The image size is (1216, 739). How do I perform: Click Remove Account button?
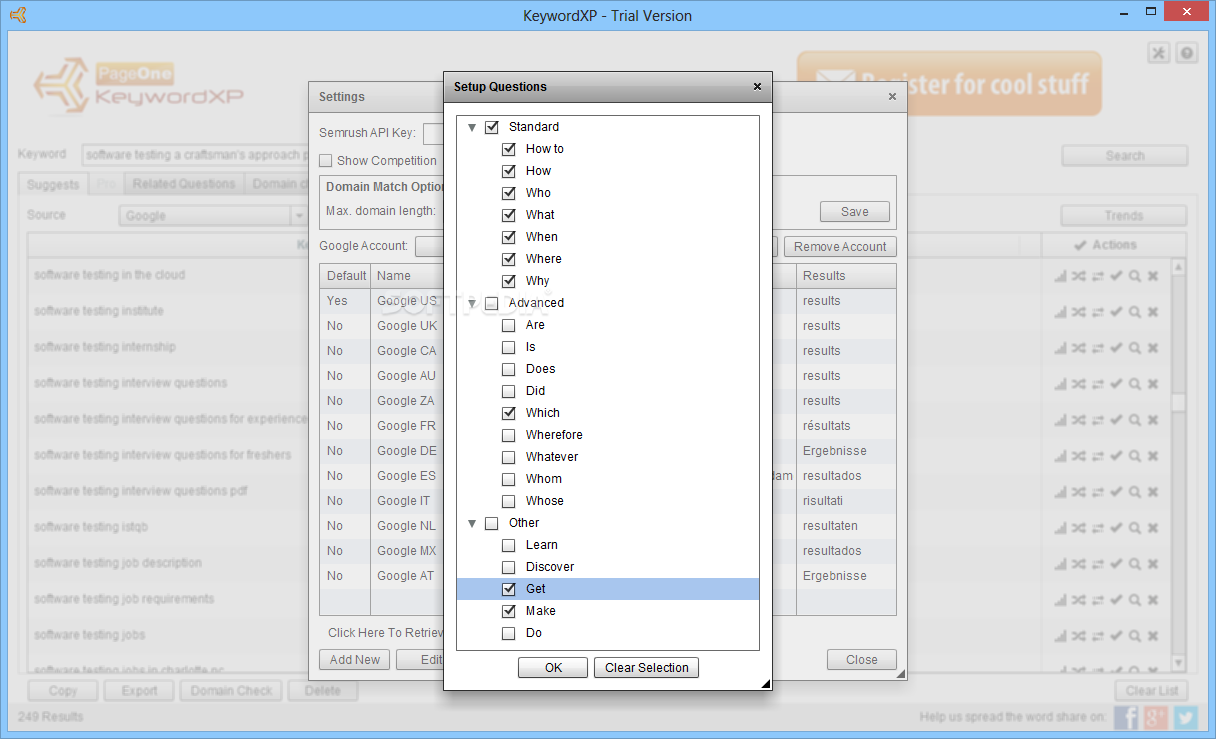[x=840, y=247]
